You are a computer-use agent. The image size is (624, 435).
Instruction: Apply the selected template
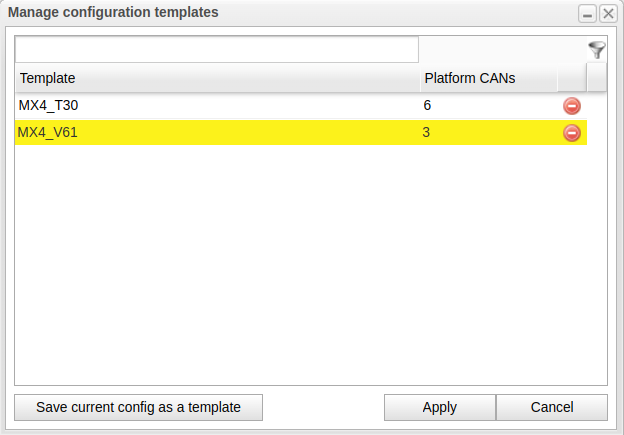(440, 407)
